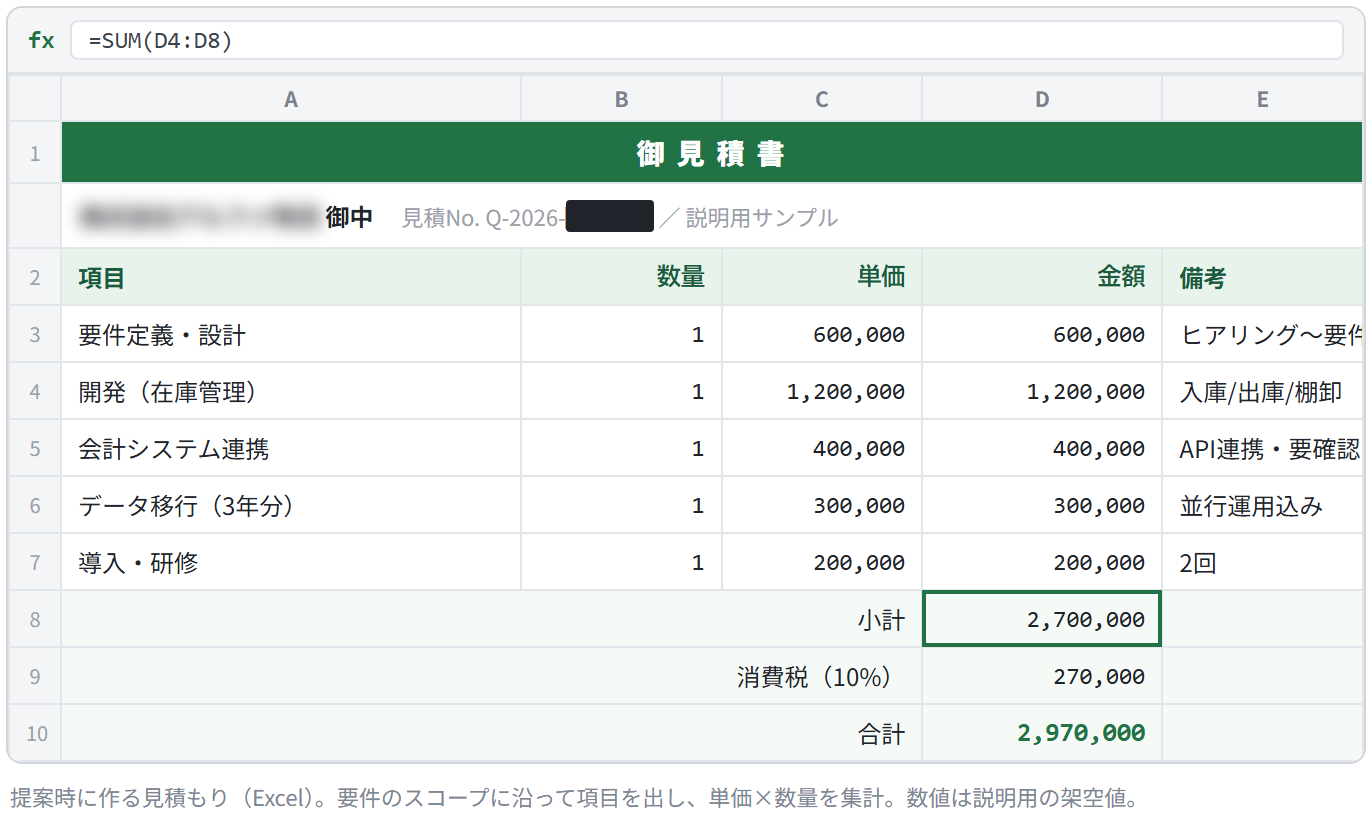Select the 単価 header cell
The width and height of the screenshot is (1372, 814).
click(822, 277)
